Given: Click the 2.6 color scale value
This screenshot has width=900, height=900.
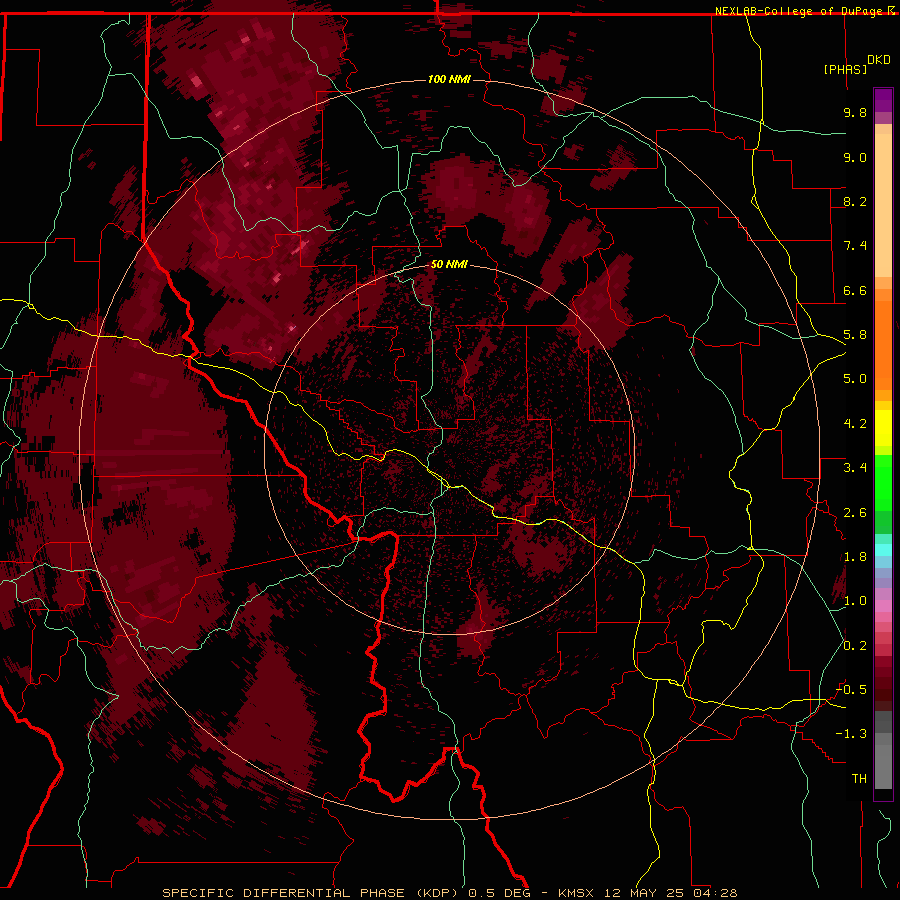Looking at the screenshot, I should coord(855,512).
